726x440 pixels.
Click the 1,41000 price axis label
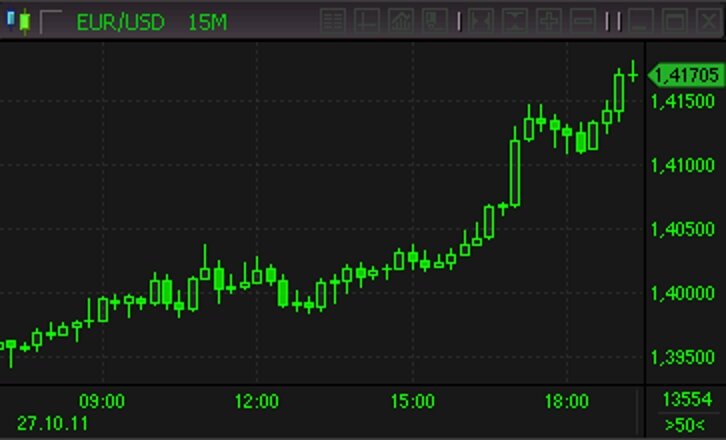pos(683,165)
